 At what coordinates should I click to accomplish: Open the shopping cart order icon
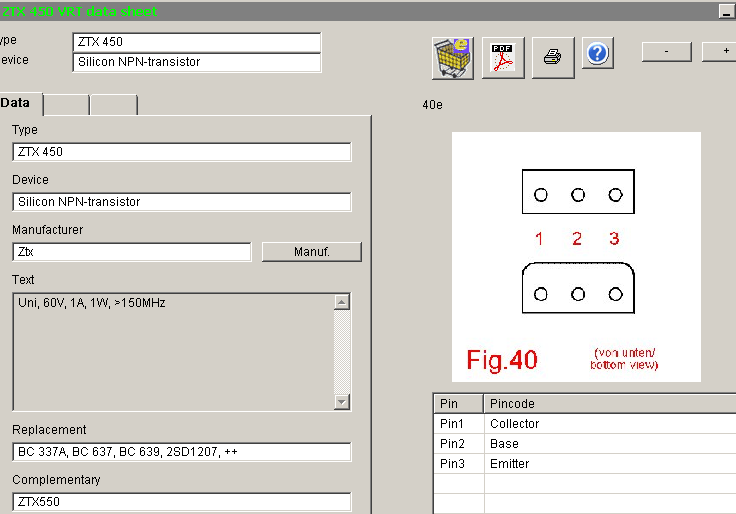pos(452,58)
